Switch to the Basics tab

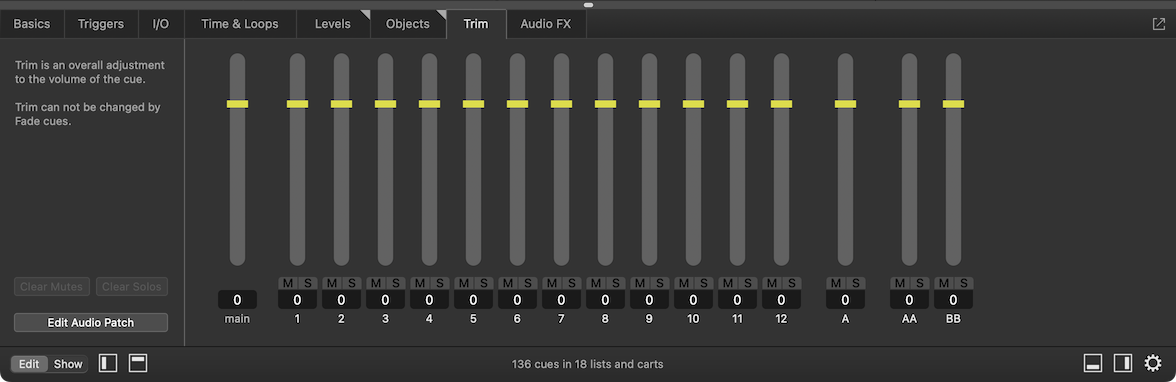point(32,24)
